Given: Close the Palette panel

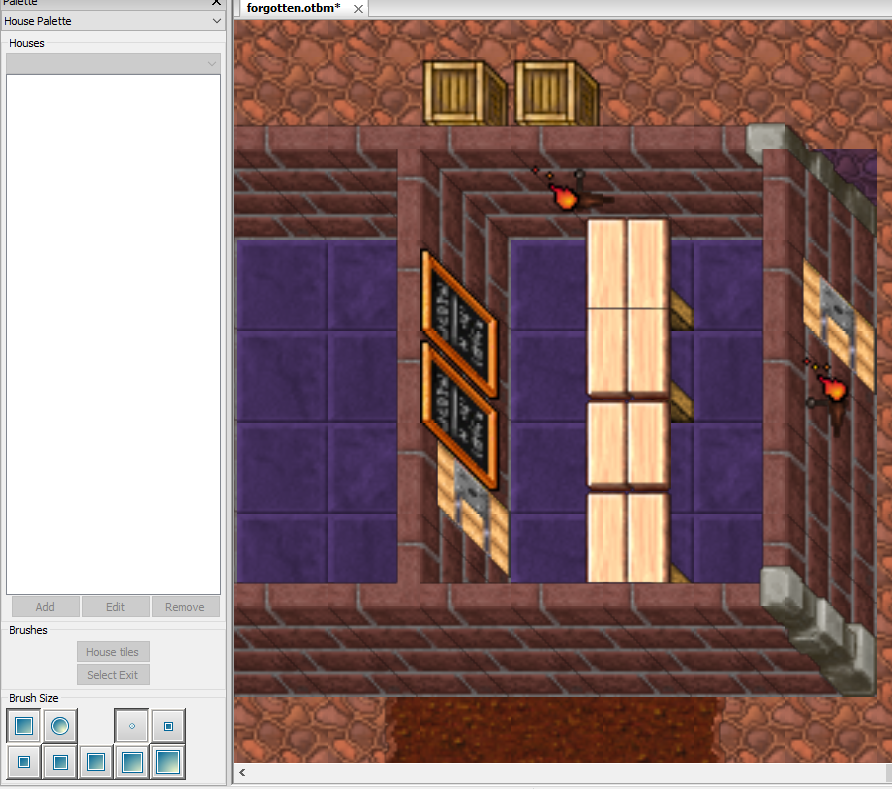Looking at the screenshot, I should 216,3.
